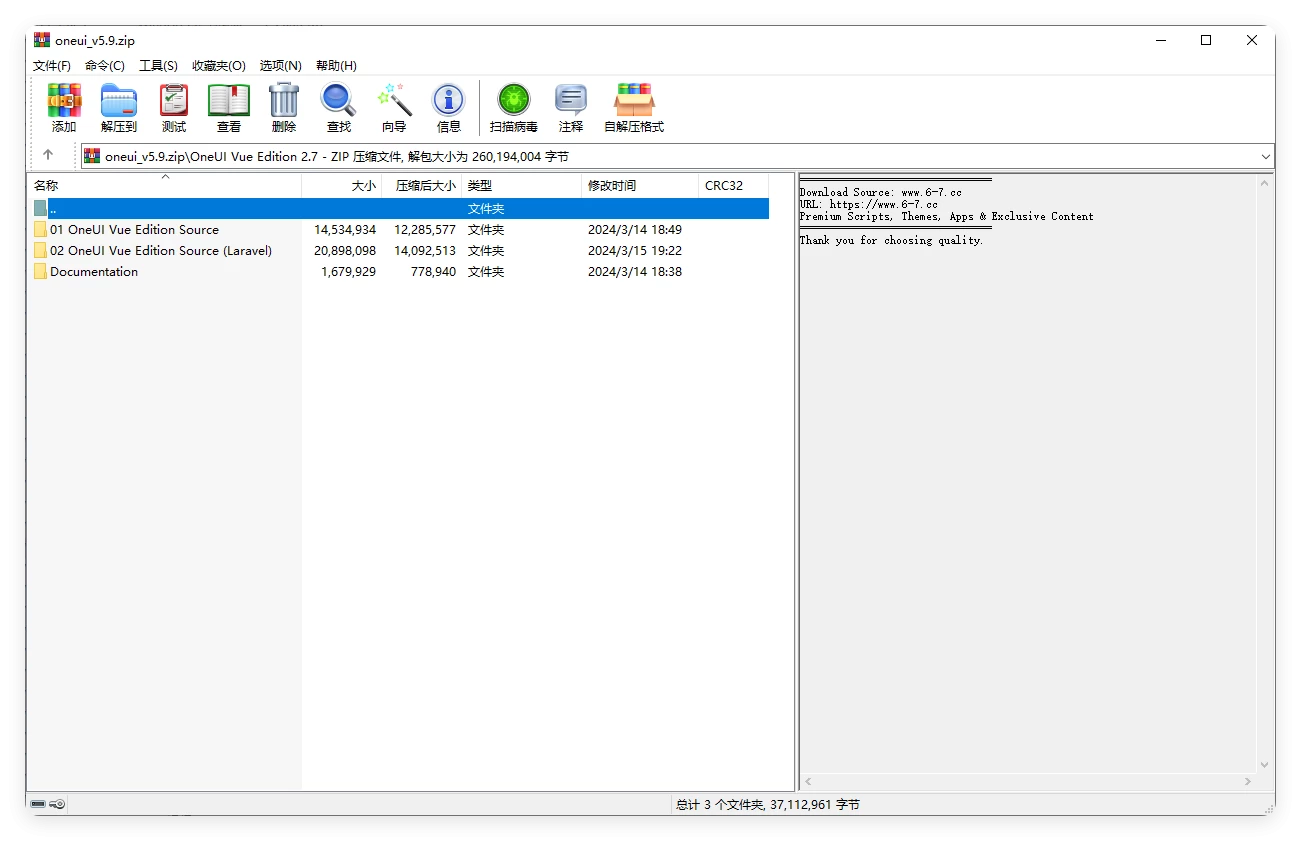Screen dimensions: 1301x841
Task: Start 扫描病毒 virus scan icon
Action: (x=514, y=107)
